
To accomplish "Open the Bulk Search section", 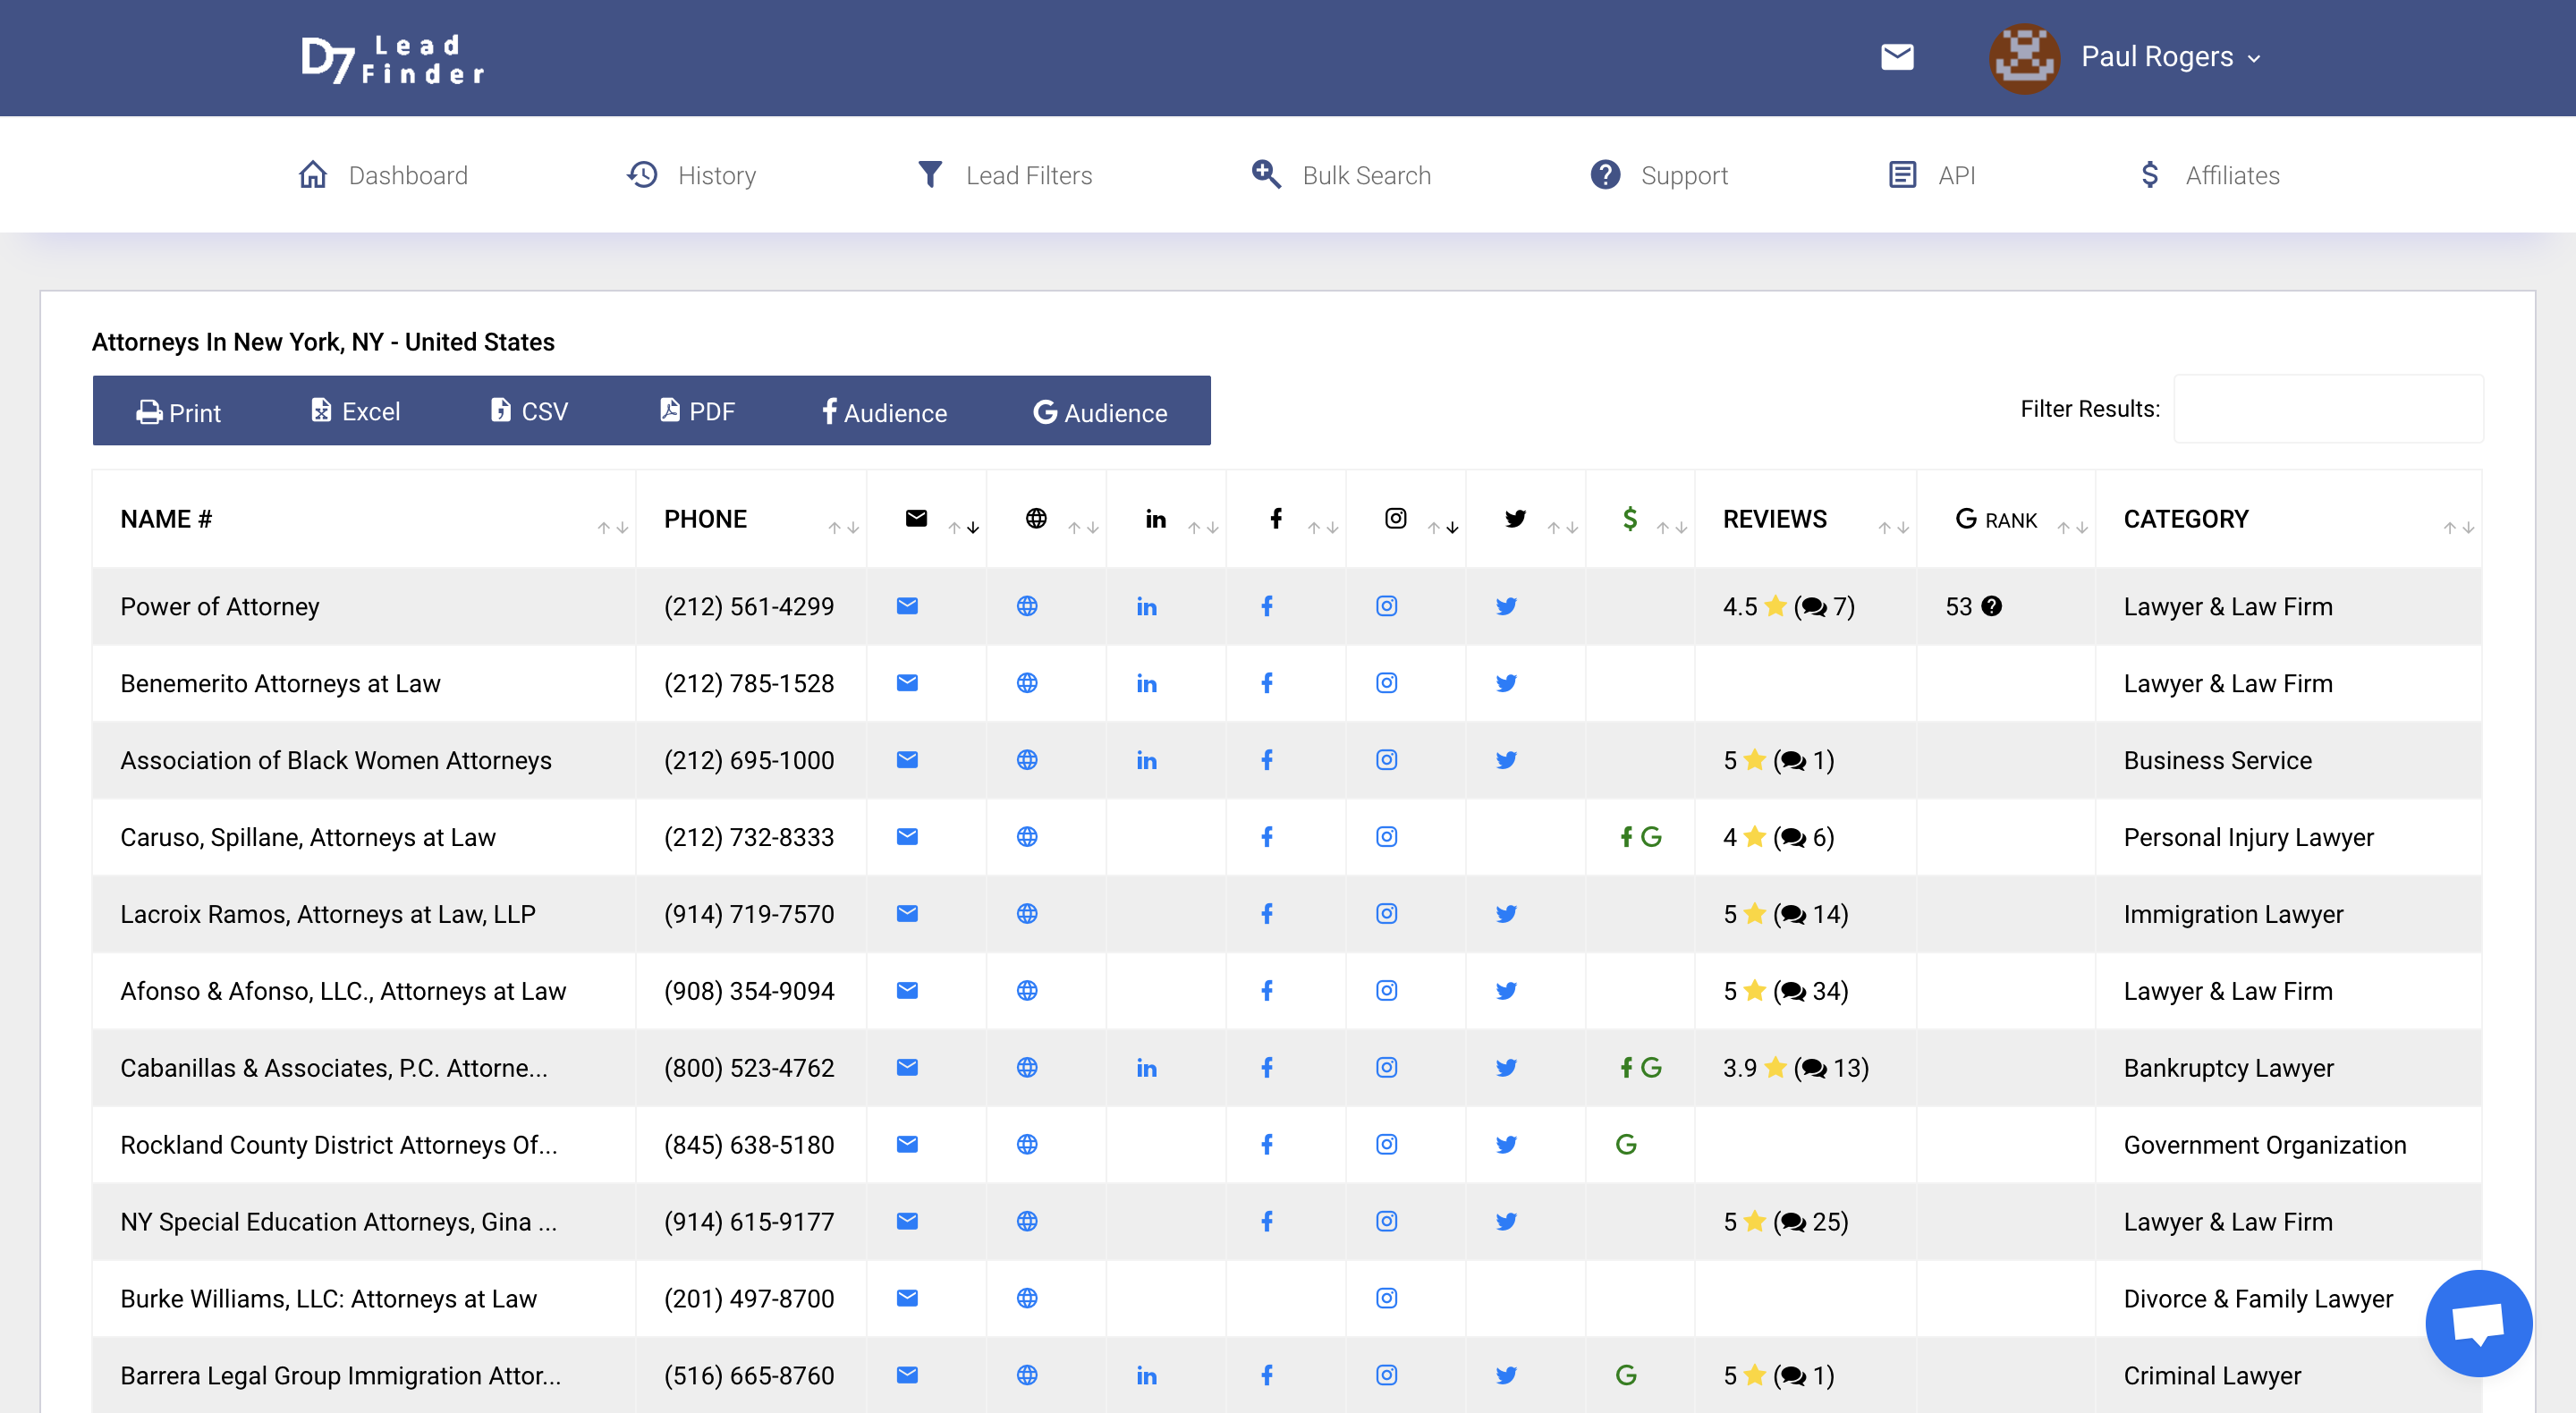I will [x=1366, y=175].
